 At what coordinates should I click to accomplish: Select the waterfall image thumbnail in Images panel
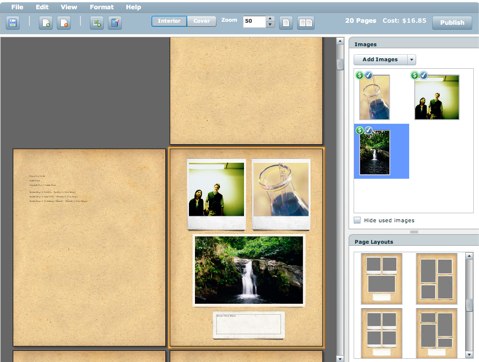pyautogui.click(x=374, y=152)
